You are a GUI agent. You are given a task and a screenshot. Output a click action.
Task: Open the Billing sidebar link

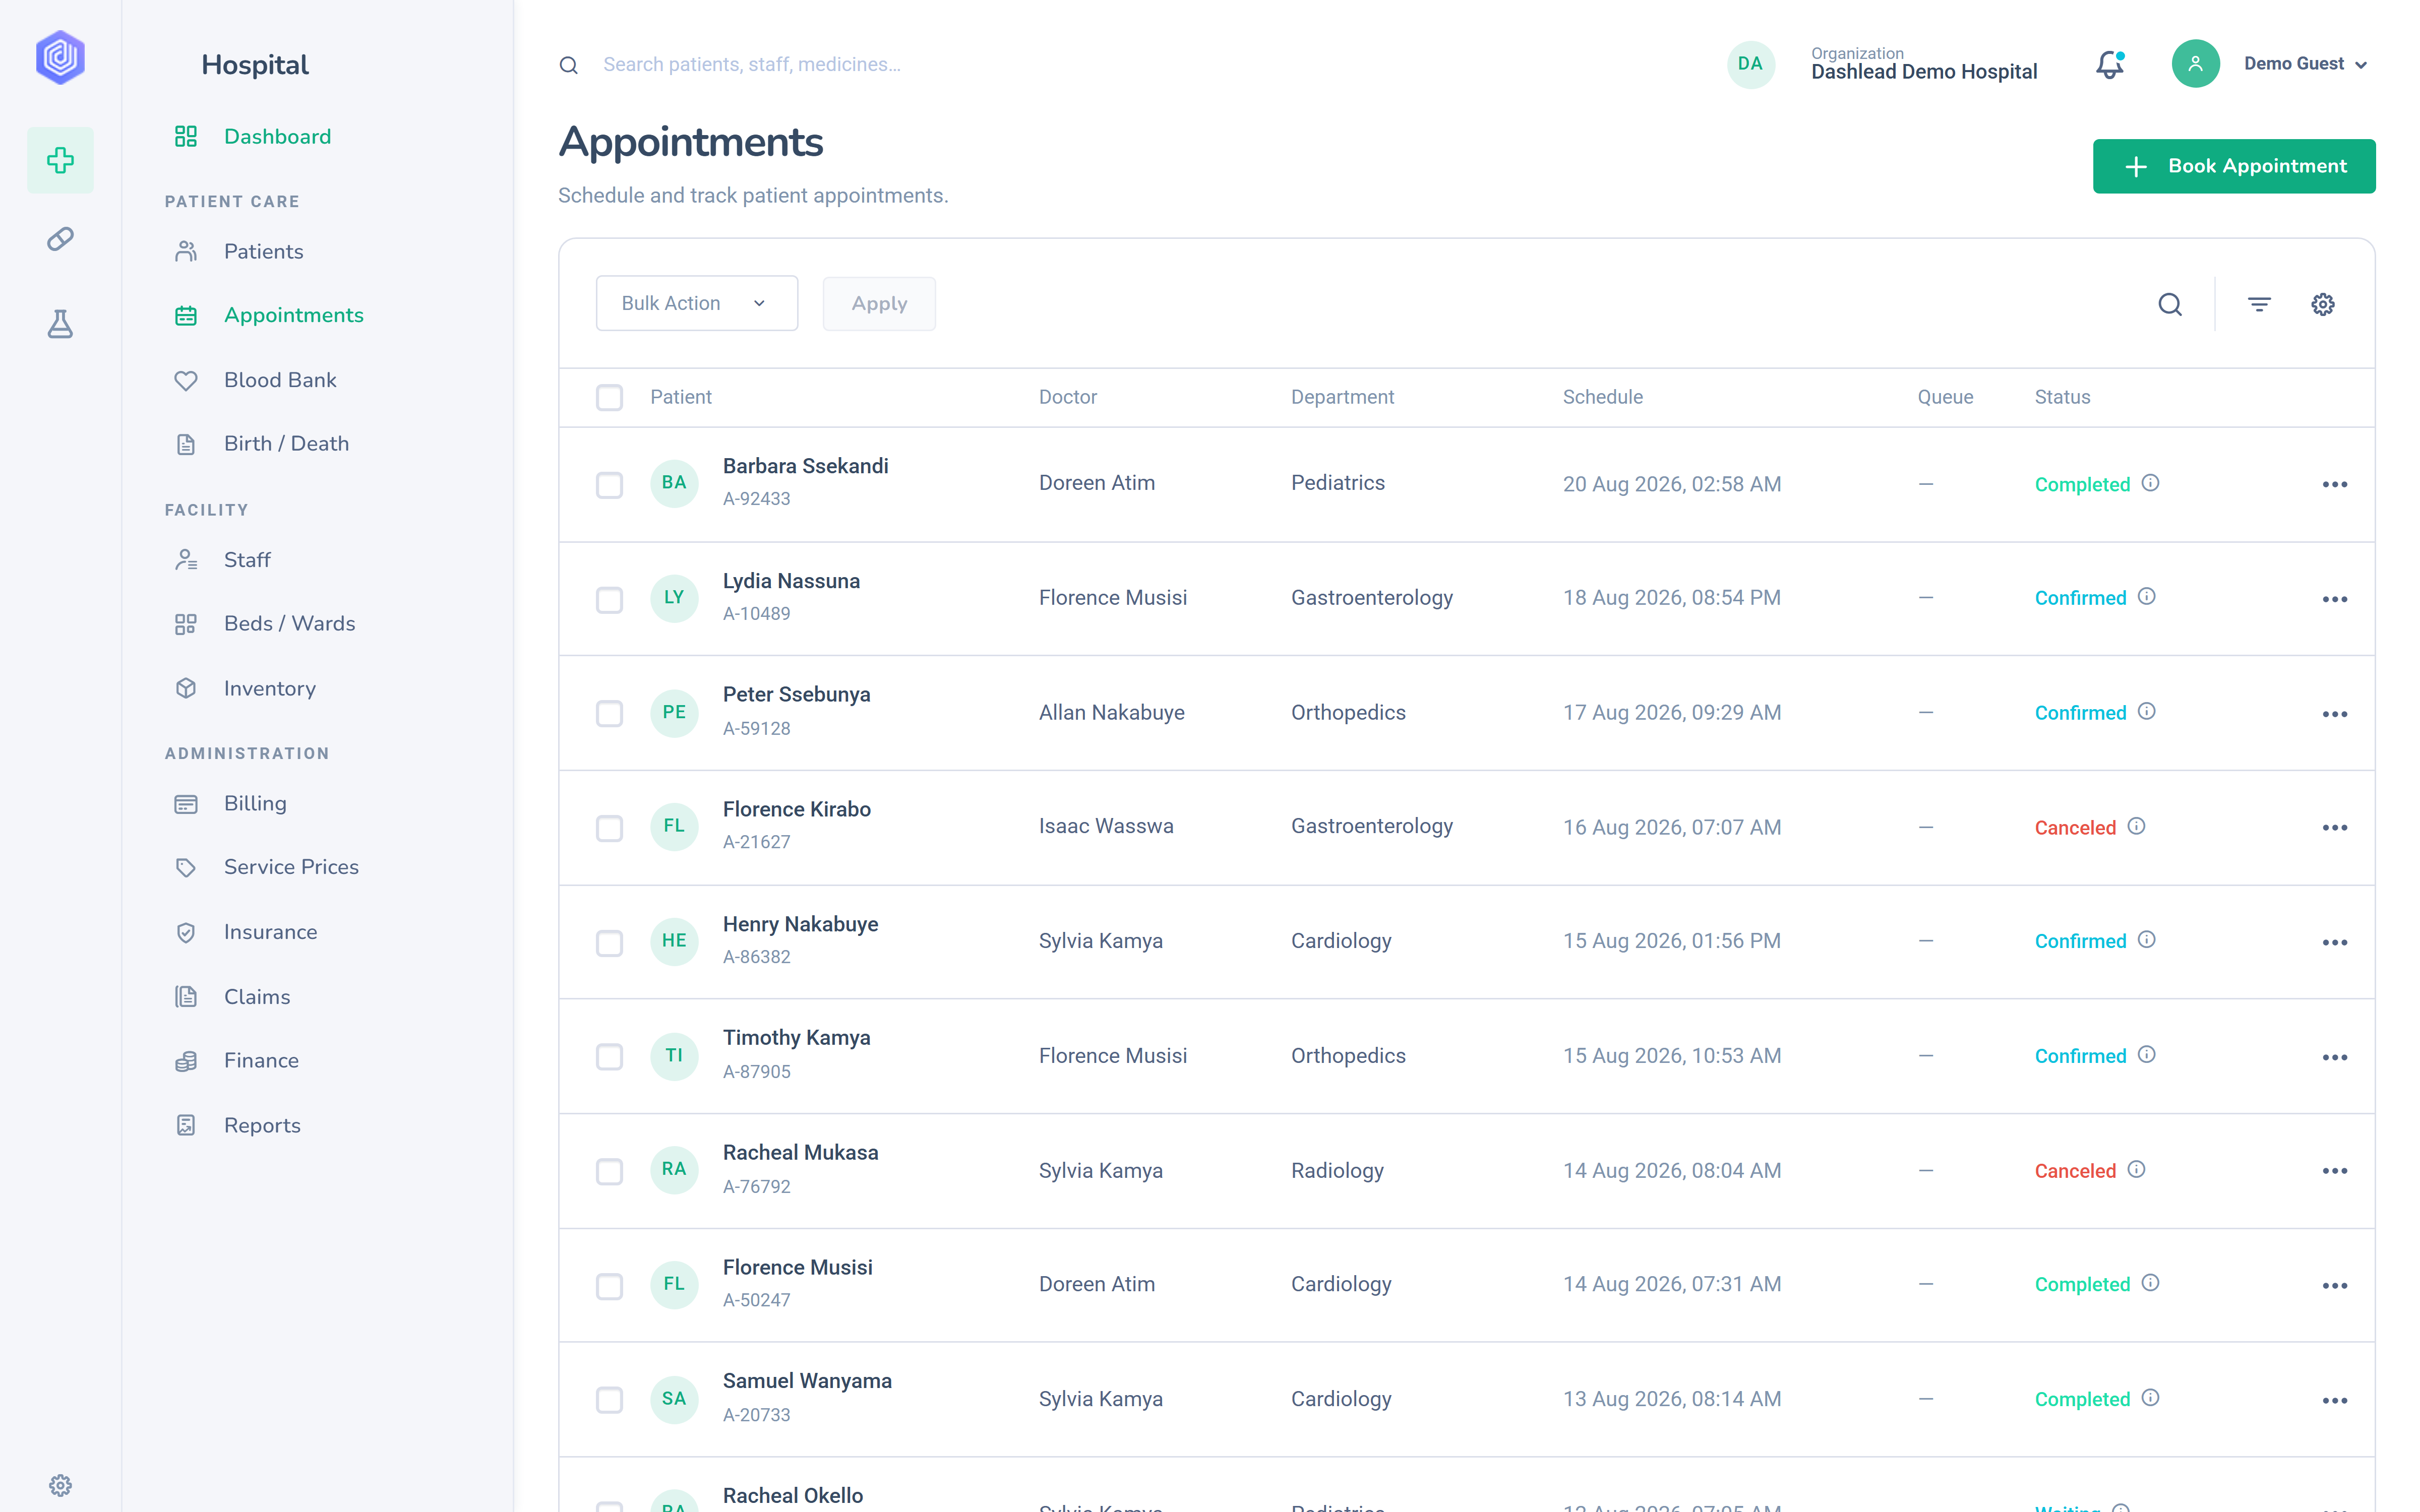pyautogui.click(x=255, y=803)
